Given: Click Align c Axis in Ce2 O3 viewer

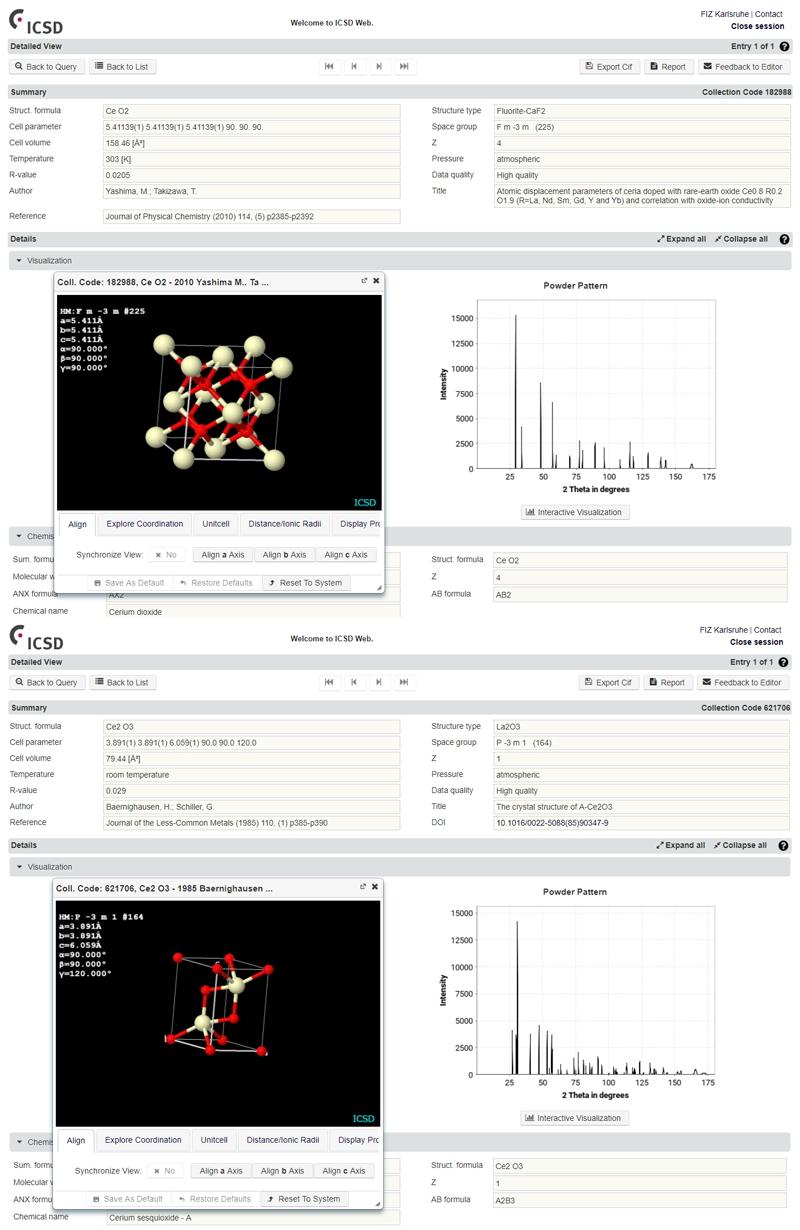Looking at the screenshot, I should tap(343, 1170).
